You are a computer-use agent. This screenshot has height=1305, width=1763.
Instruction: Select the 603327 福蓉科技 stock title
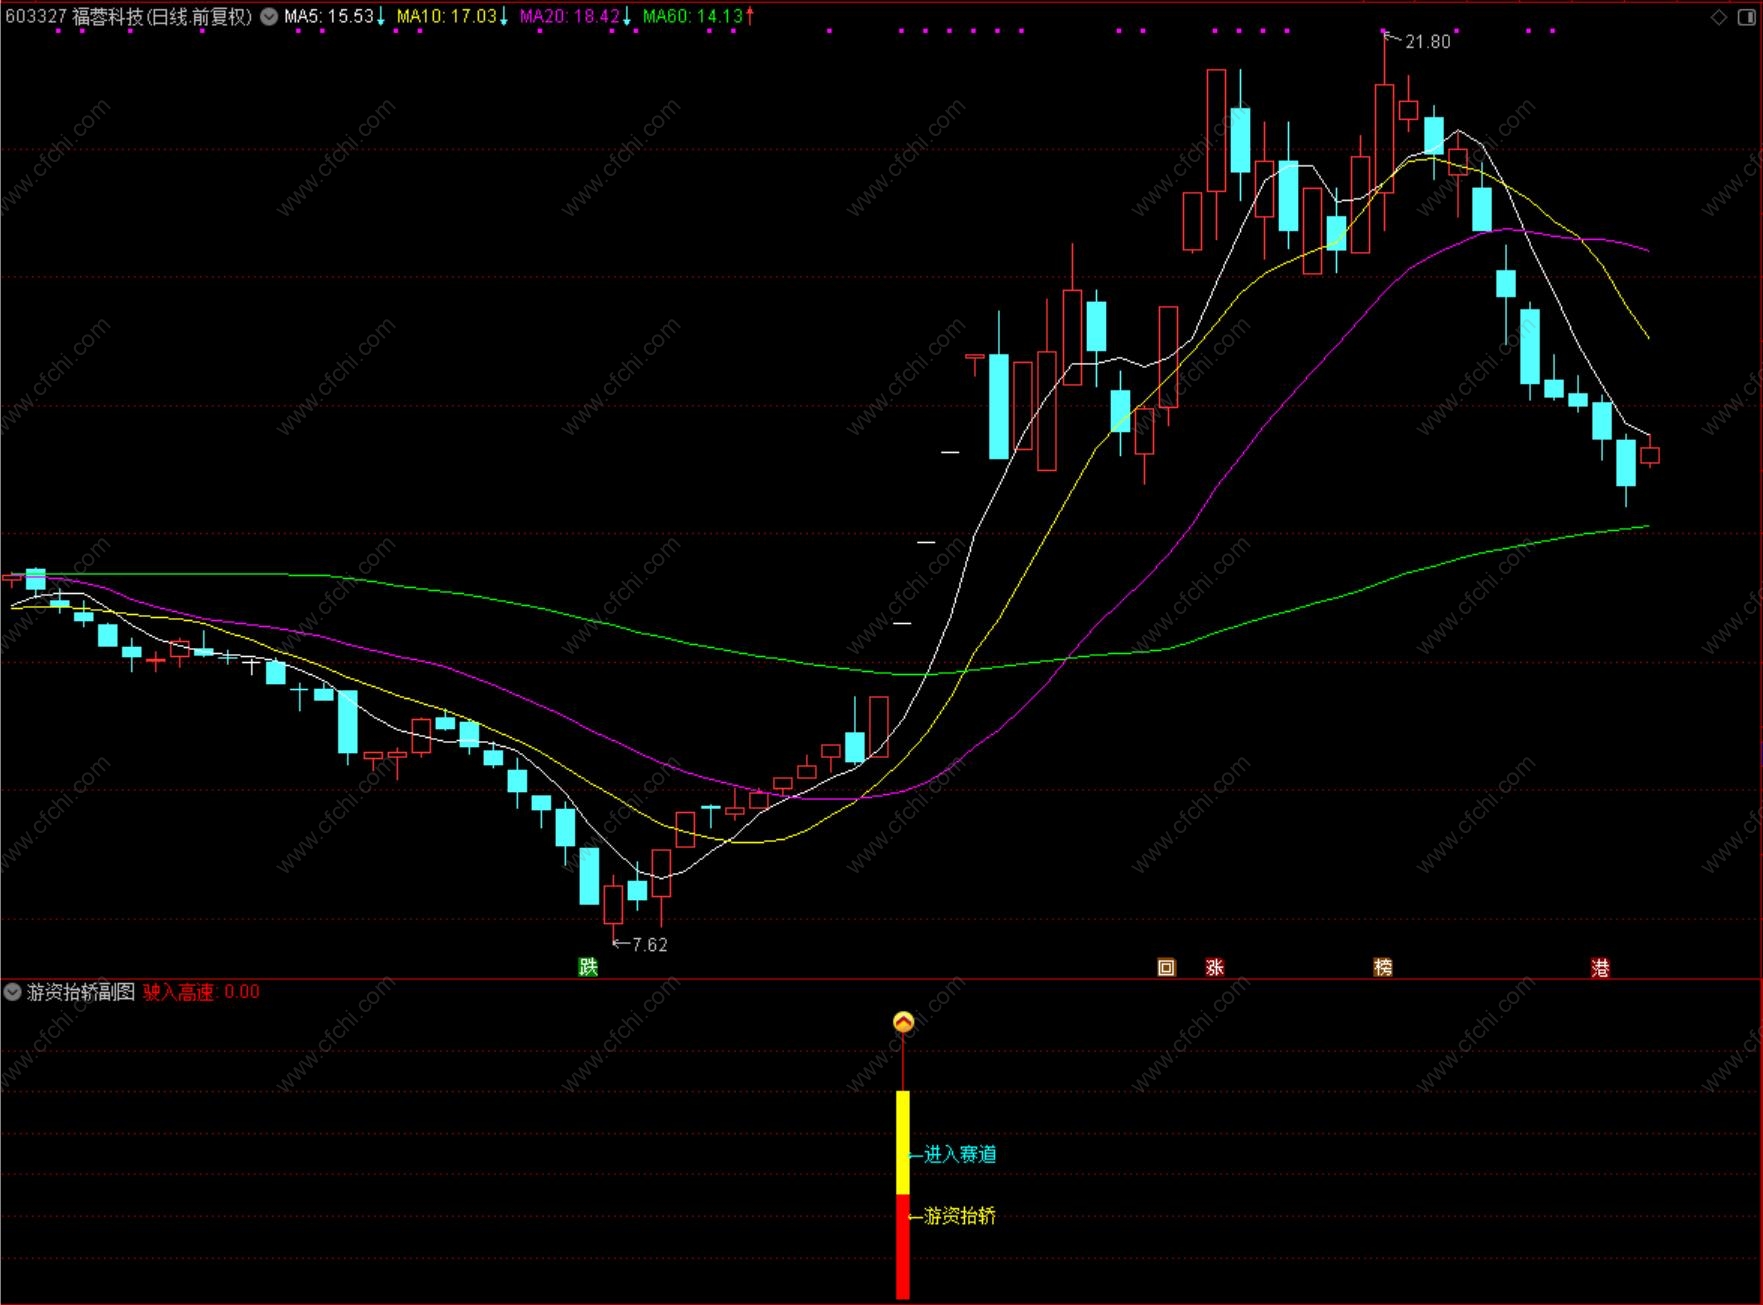click(129, 17)
